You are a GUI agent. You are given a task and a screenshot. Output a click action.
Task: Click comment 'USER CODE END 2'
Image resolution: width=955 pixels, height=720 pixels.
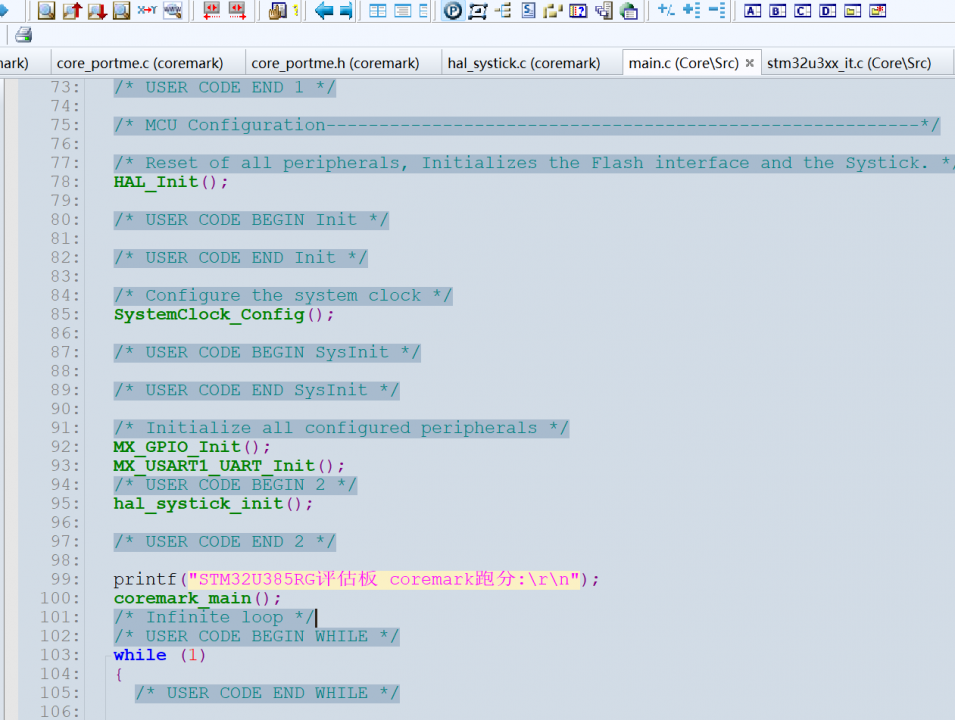pos(225,542)
